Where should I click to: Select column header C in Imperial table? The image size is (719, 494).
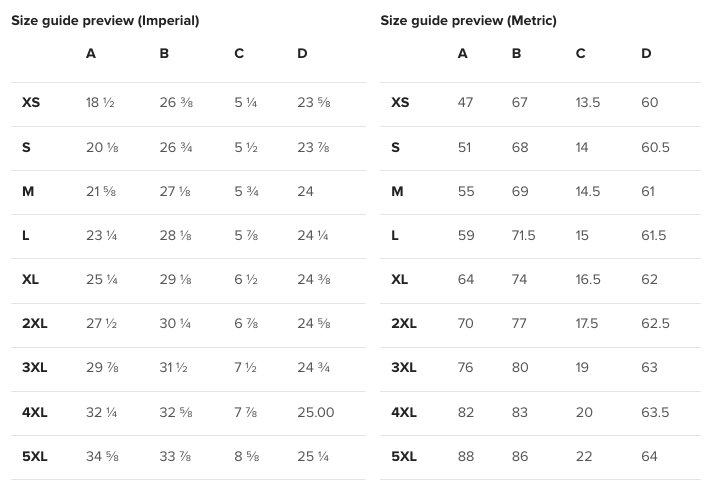[239, 54]
